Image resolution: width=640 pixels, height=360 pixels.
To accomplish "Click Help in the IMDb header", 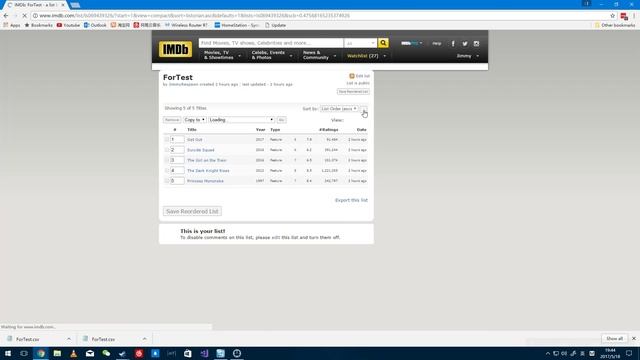I will point(437,43).
